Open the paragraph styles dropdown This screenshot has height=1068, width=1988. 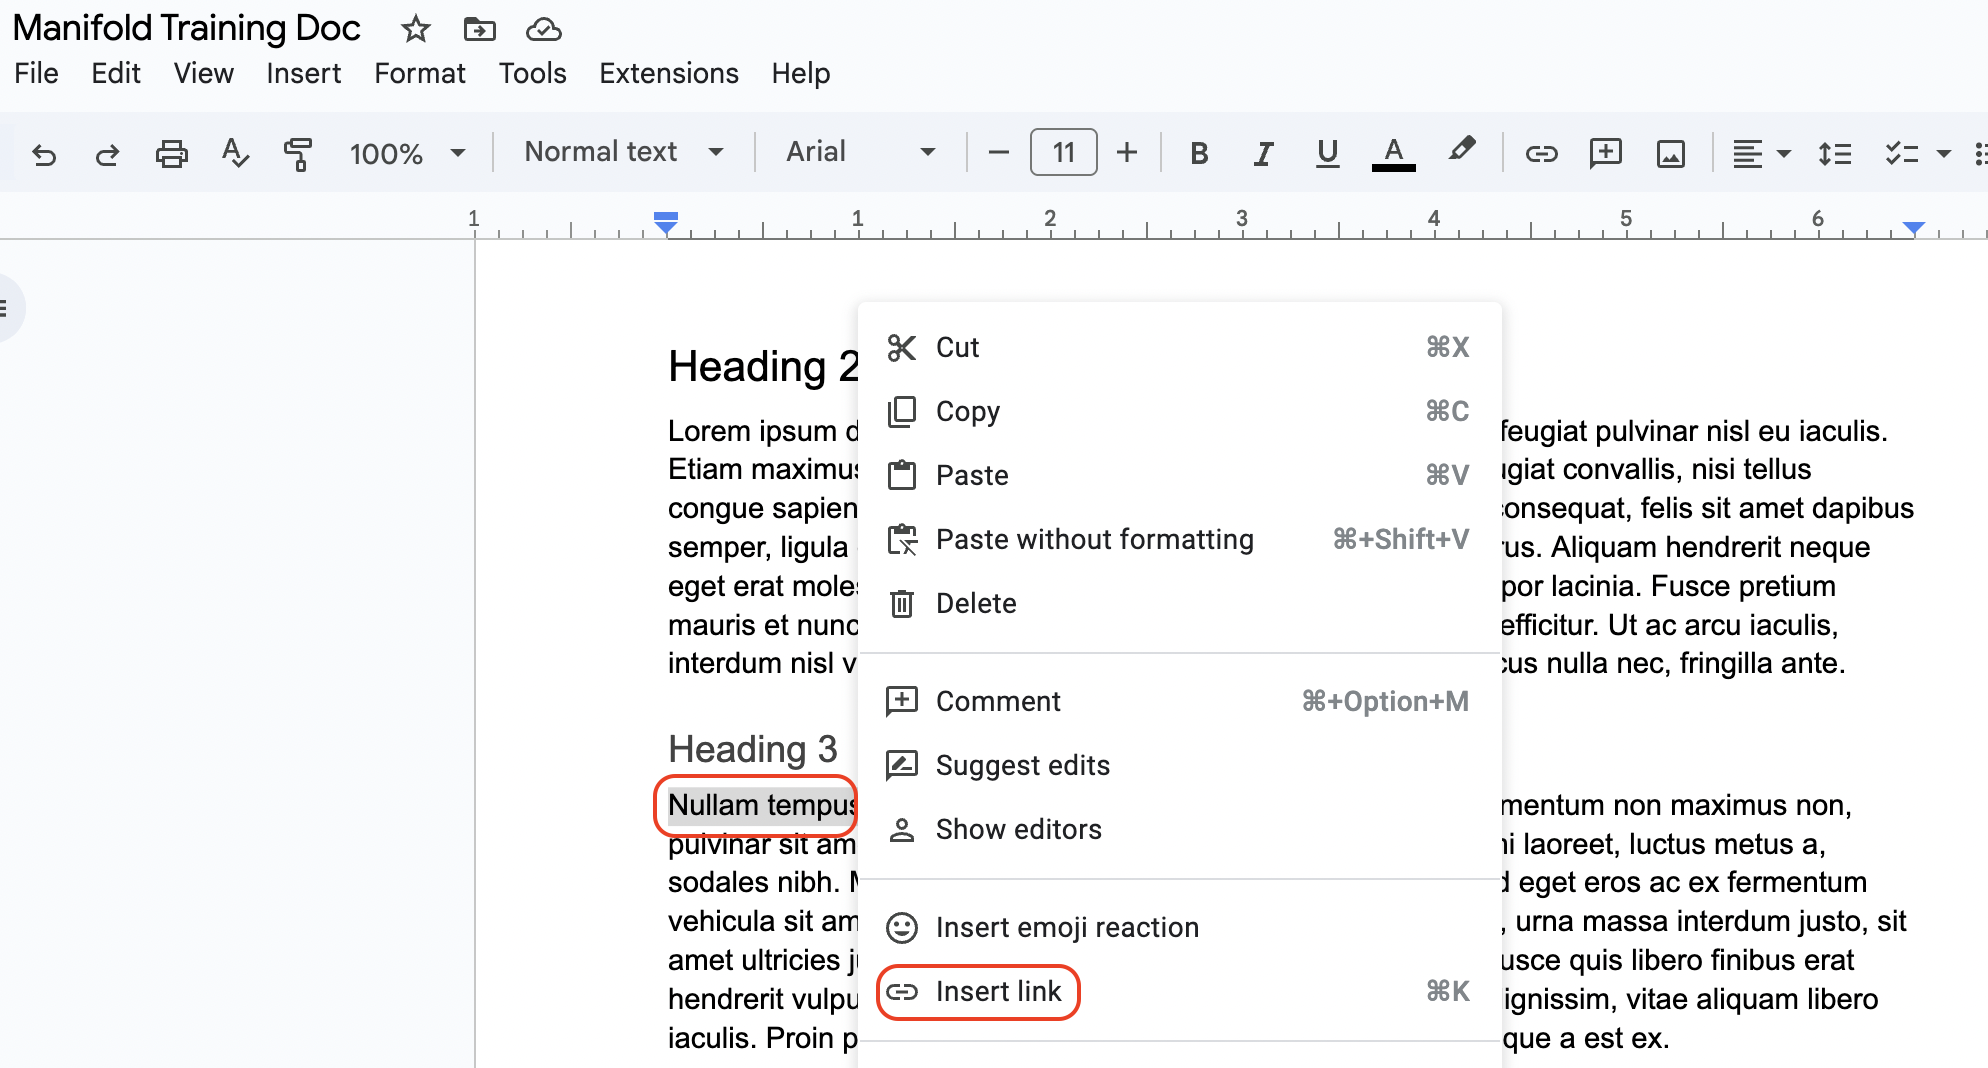pos(621,151)
